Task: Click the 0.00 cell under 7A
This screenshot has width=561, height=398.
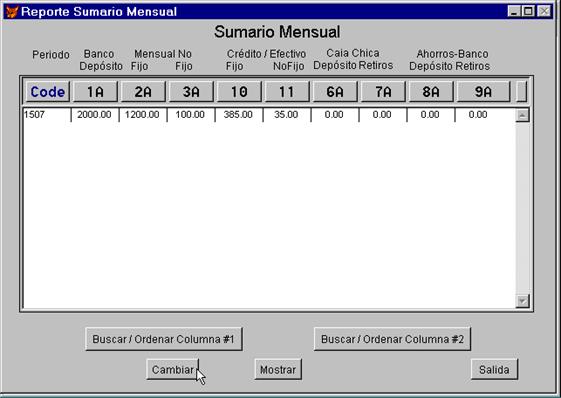Action: pos(382,115)
